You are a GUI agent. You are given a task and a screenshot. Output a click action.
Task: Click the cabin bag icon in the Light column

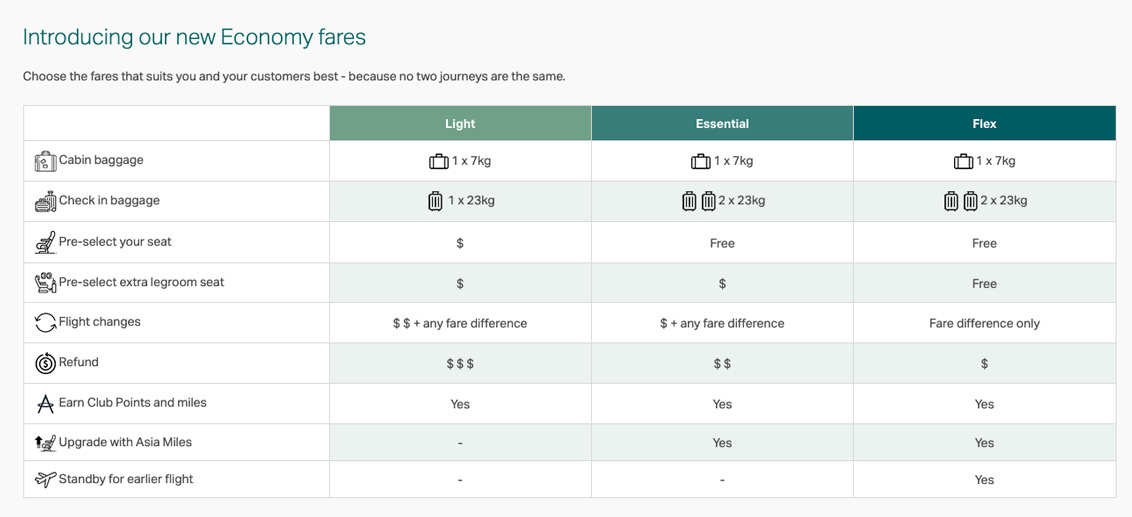pyautogui.click(x=438, y=161)
